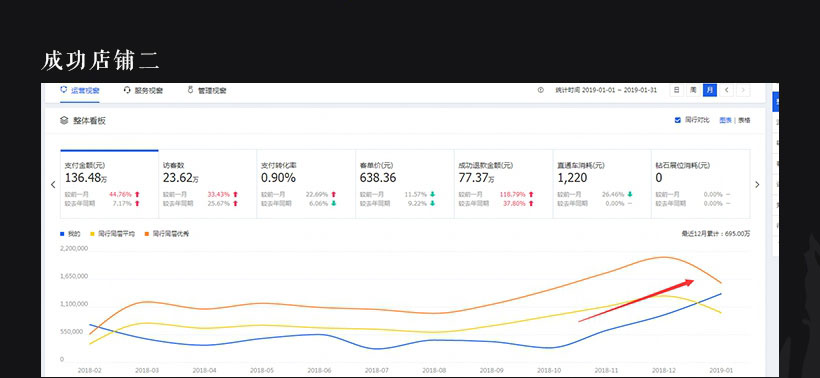Viewport: 820px width, 378px height.
Task: Click the info icon before 统计时间
Action: 540,90
